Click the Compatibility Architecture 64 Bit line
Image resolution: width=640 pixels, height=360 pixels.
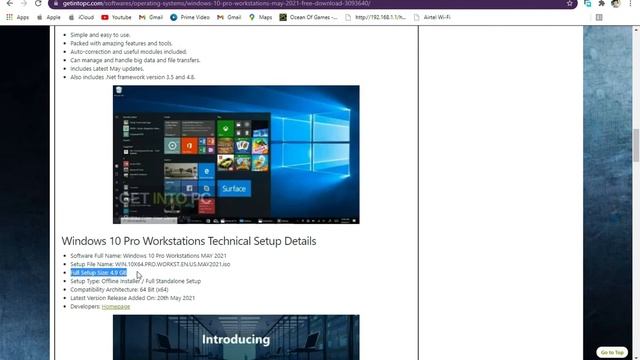(x=119, y=289)
